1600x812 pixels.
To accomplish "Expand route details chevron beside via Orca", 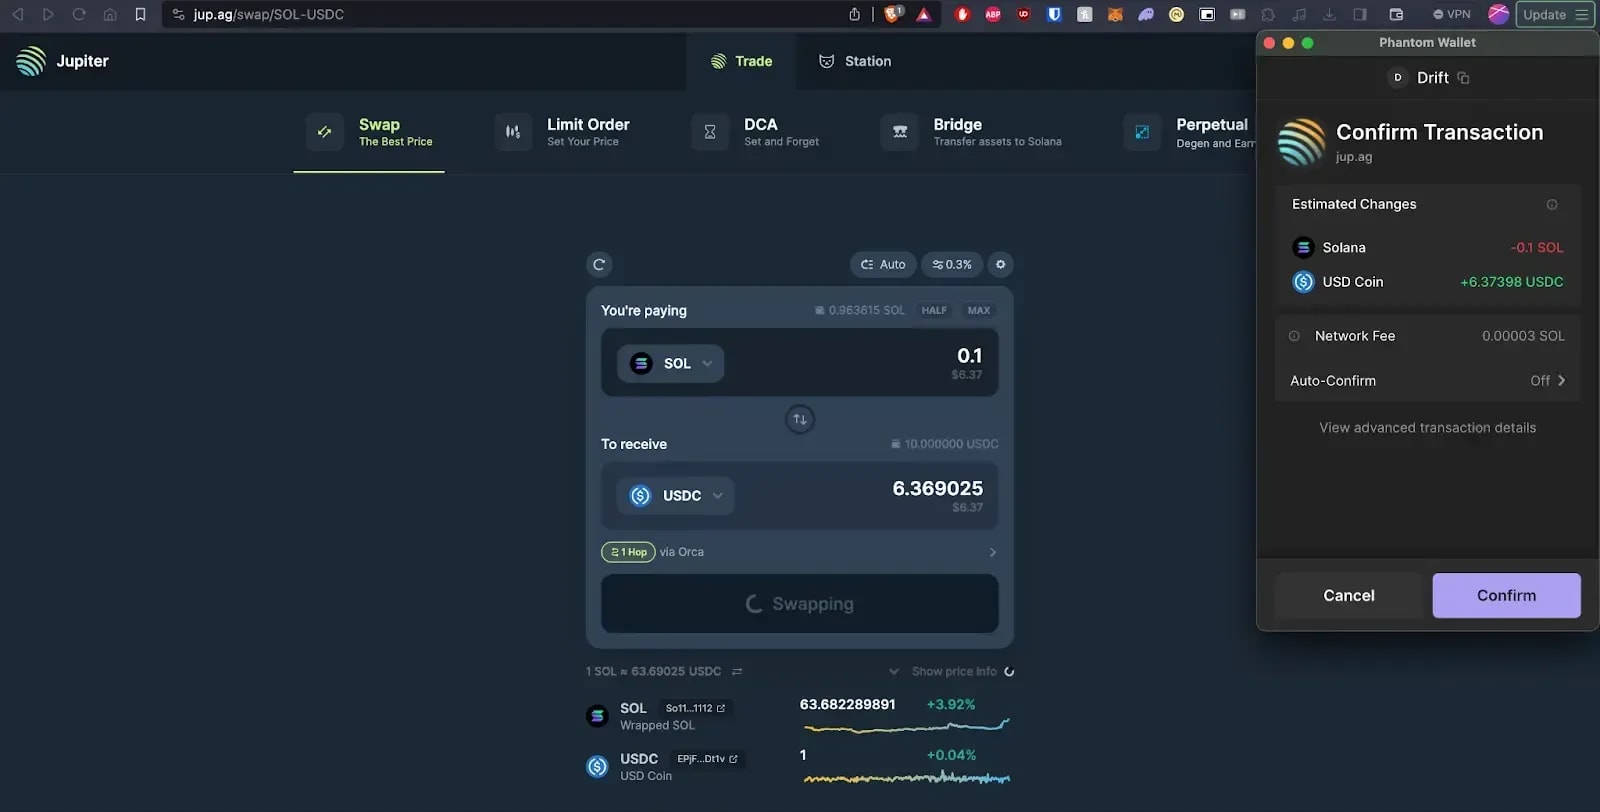I will 992,552.
